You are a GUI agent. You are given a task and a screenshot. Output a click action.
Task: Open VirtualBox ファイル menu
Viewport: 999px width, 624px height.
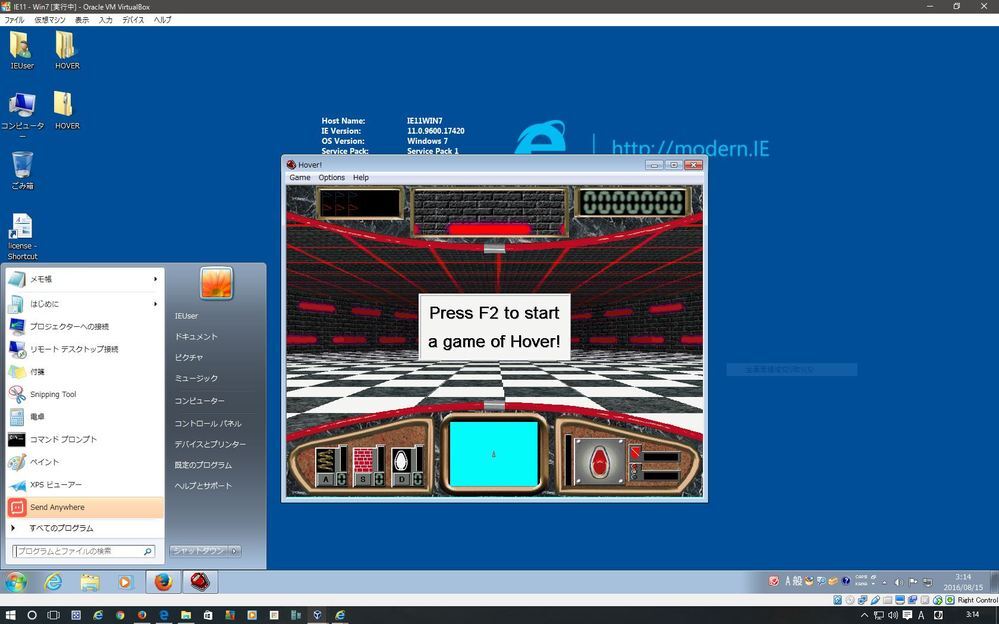(x=15, y=20)
